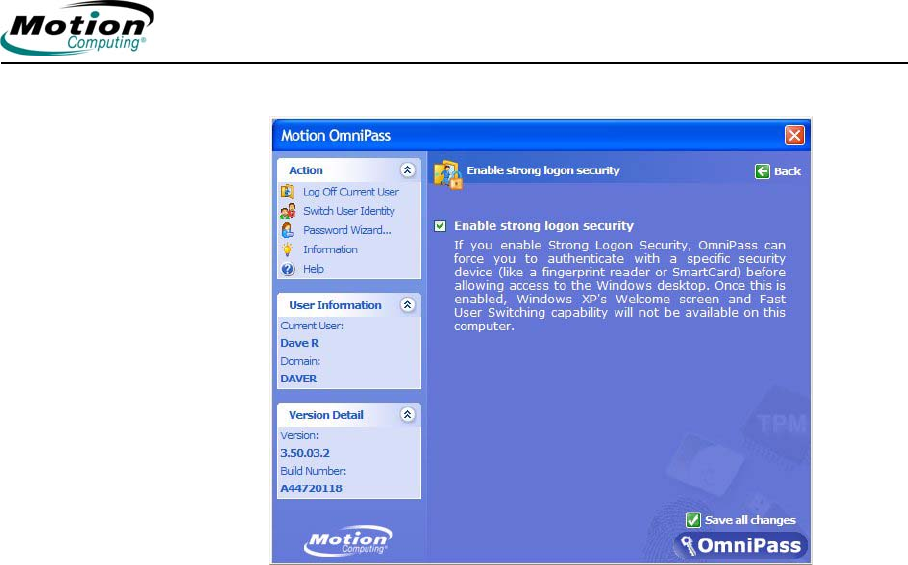Click the Log Off Current User icon

point(287,191)
